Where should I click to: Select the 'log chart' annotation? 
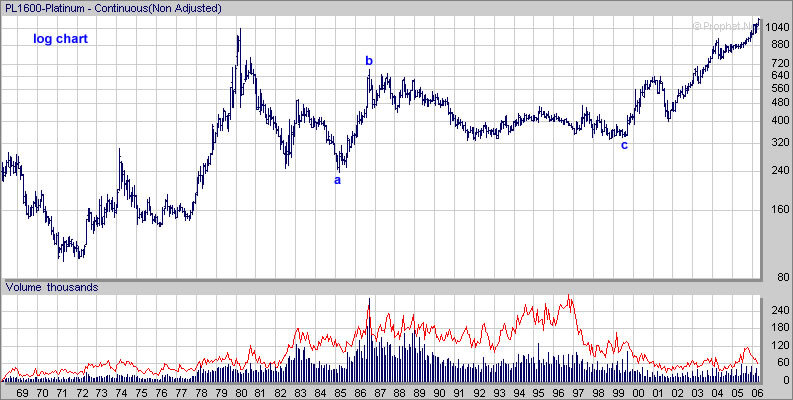[x=60, y=39]
